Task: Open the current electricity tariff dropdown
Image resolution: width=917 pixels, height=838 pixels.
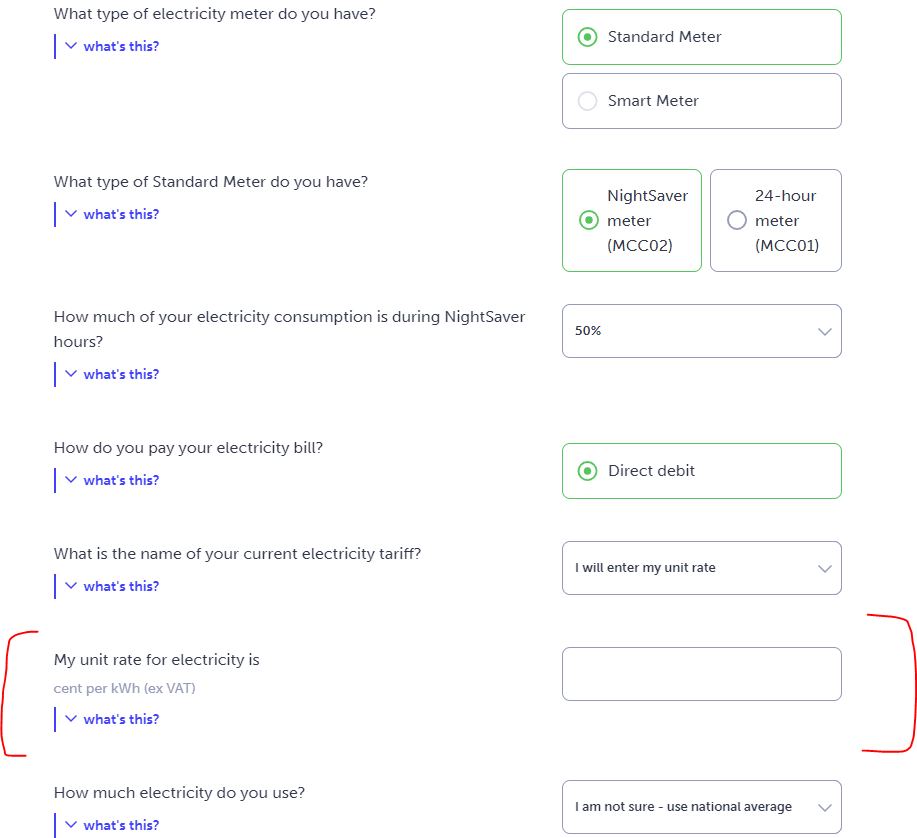Action: [x=701, y=568]
